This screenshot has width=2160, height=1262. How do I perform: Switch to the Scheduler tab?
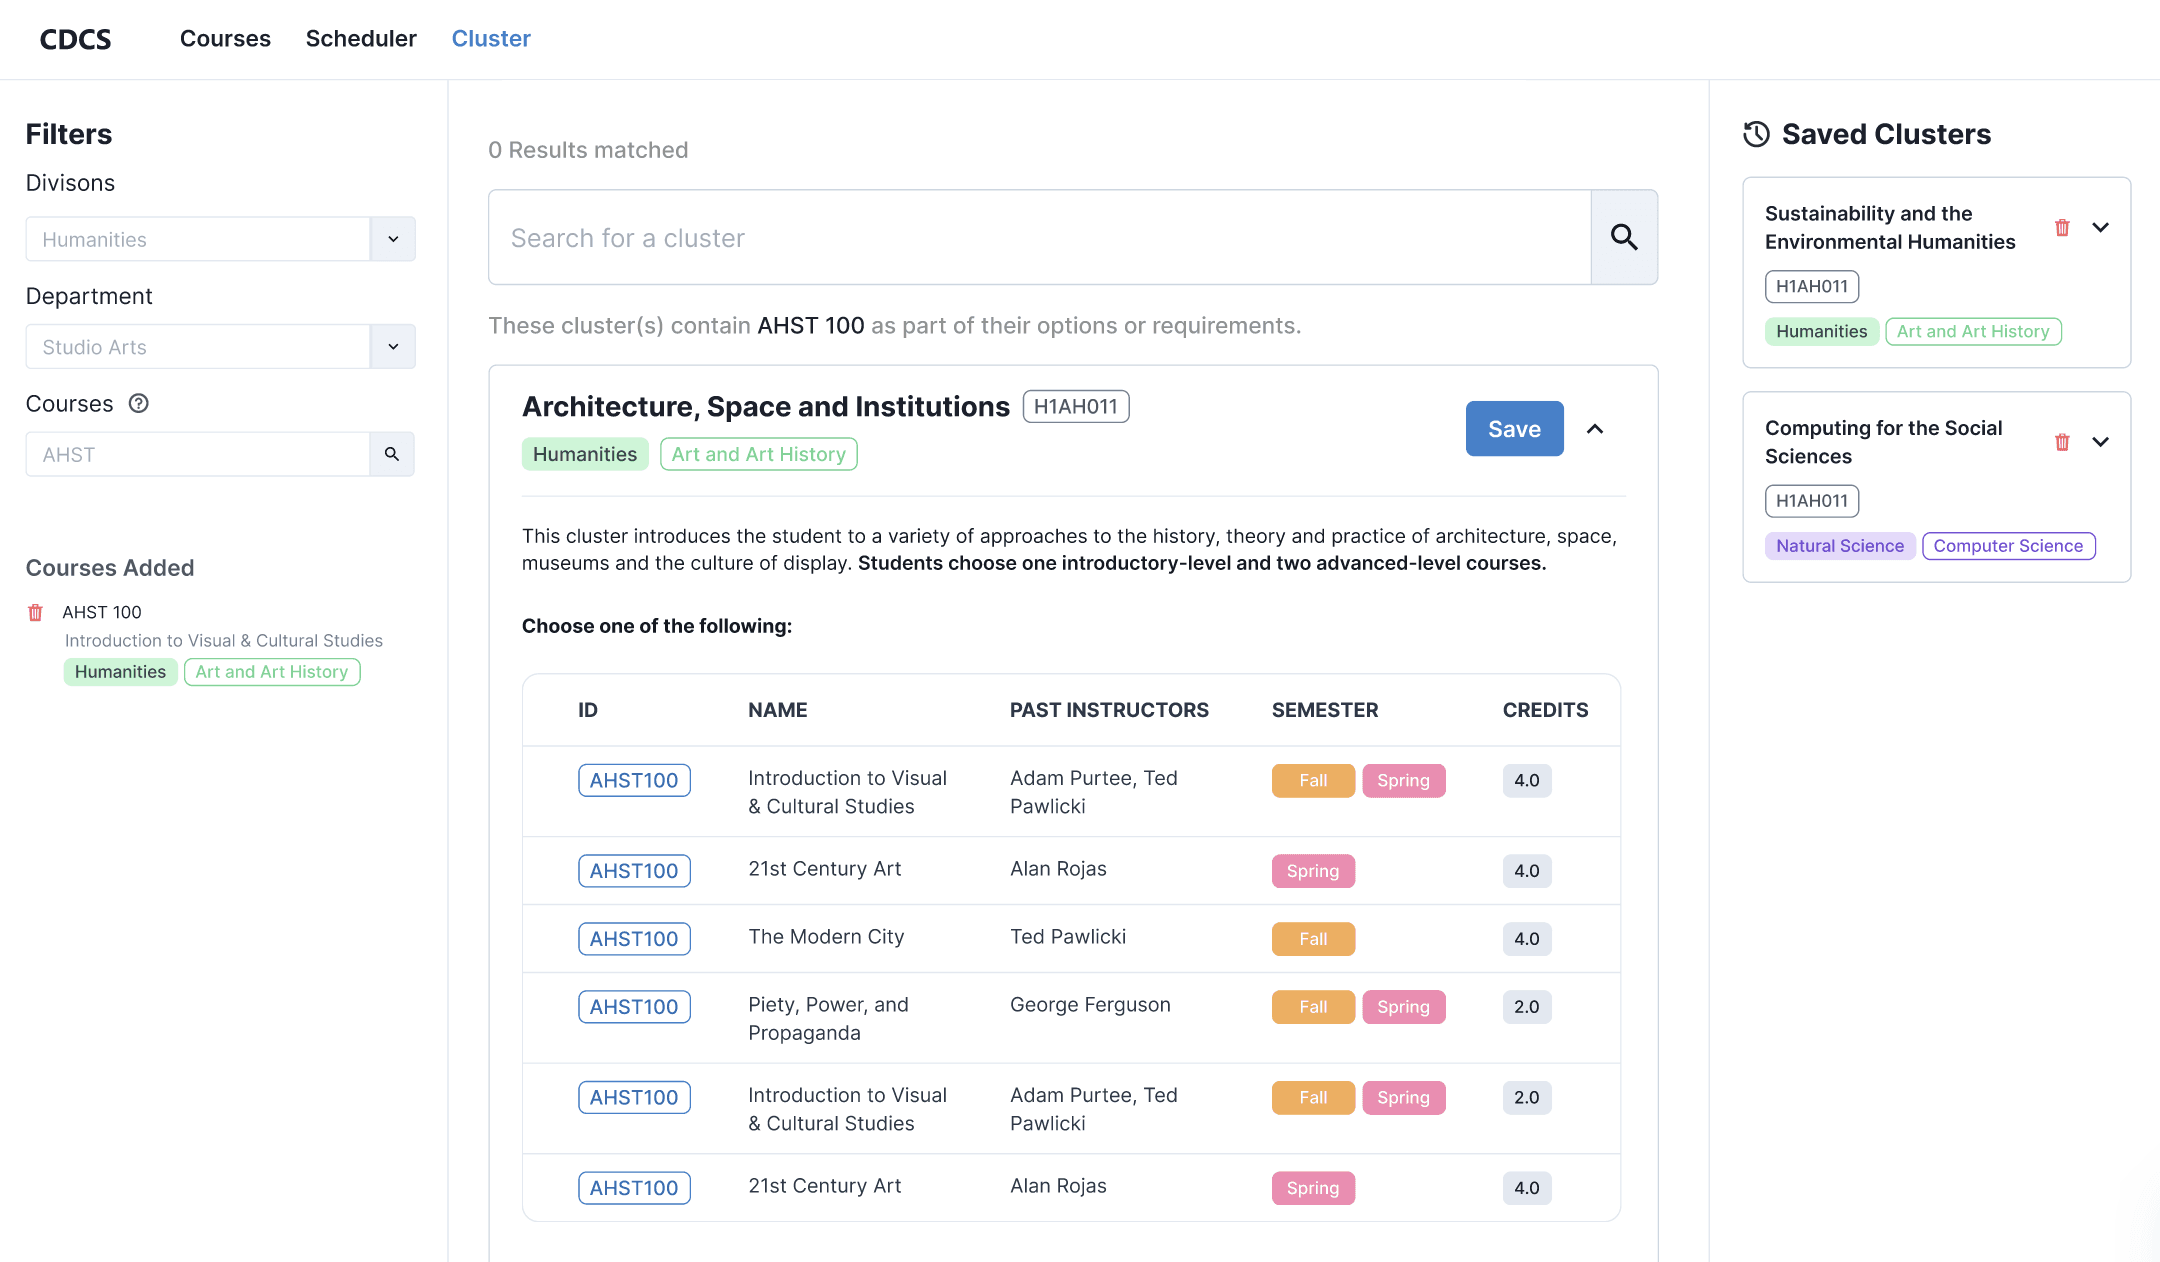click(x=361, y=39)
